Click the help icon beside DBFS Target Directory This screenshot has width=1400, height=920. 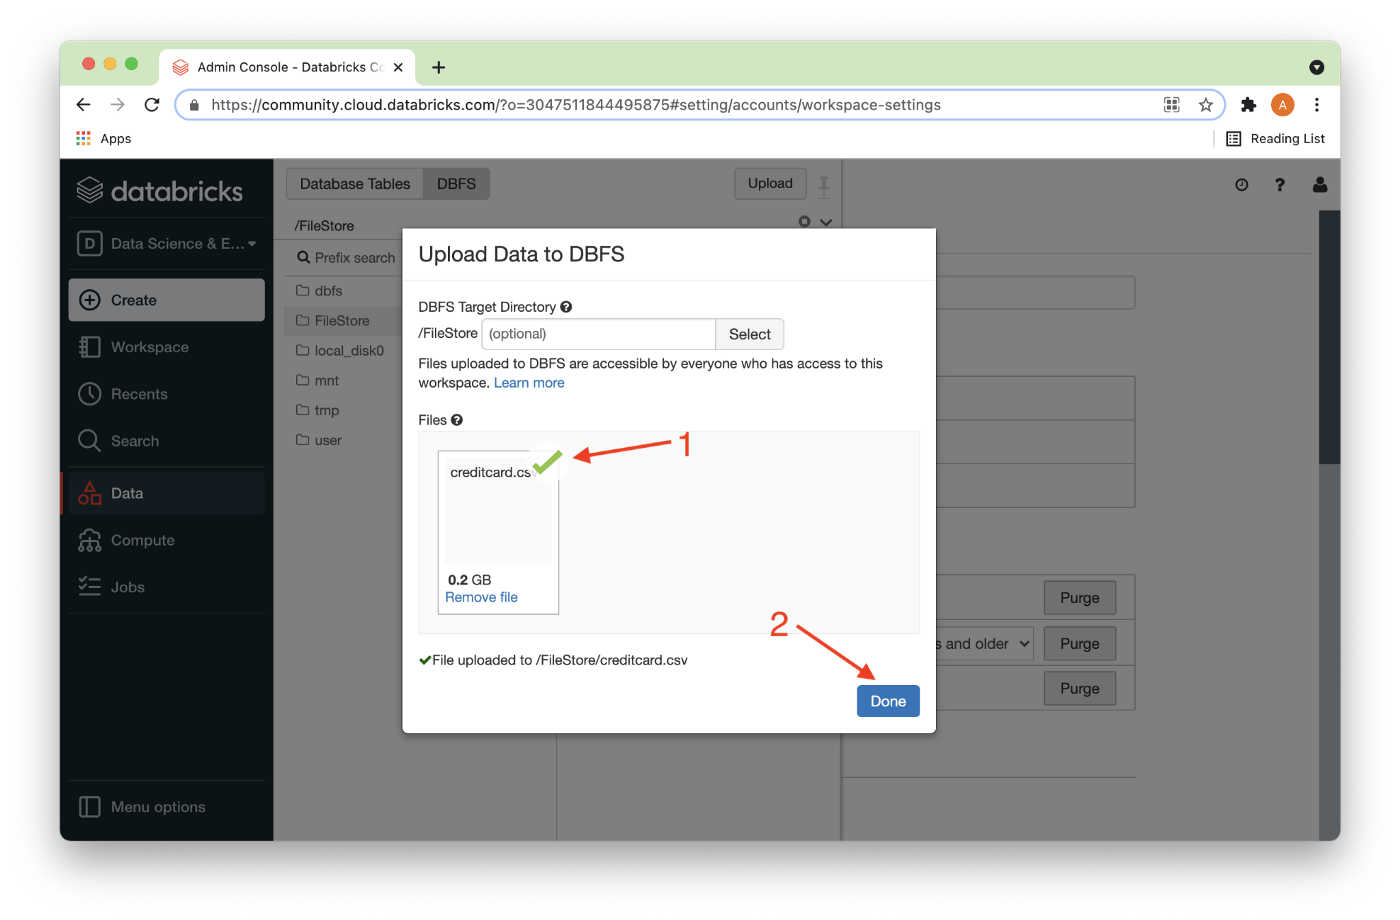pyautogui.click(x=566, y=307)
